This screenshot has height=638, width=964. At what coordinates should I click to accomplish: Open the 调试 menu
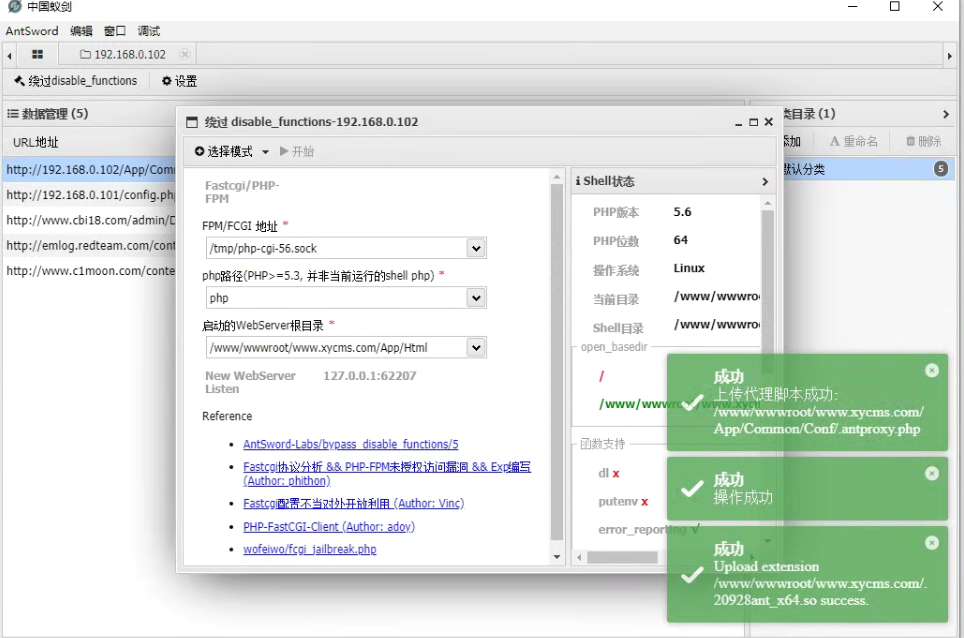click(148, 31)
